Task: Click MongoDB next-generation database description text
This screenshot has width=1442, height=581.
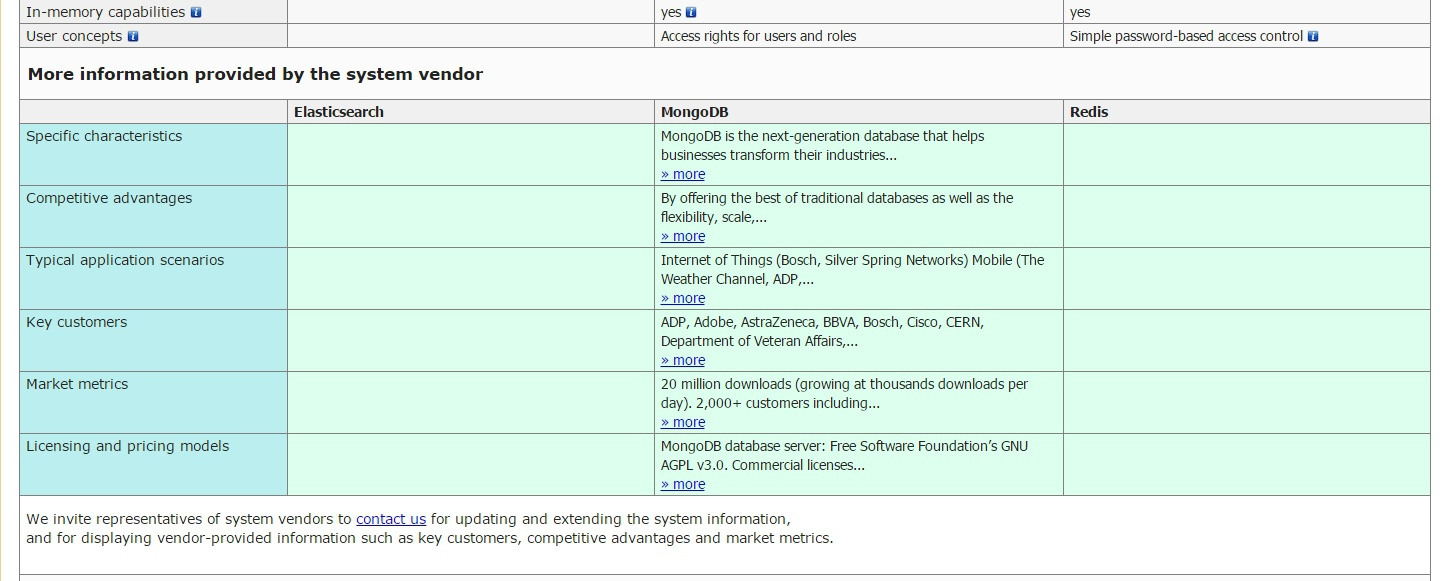Action: 823,146
